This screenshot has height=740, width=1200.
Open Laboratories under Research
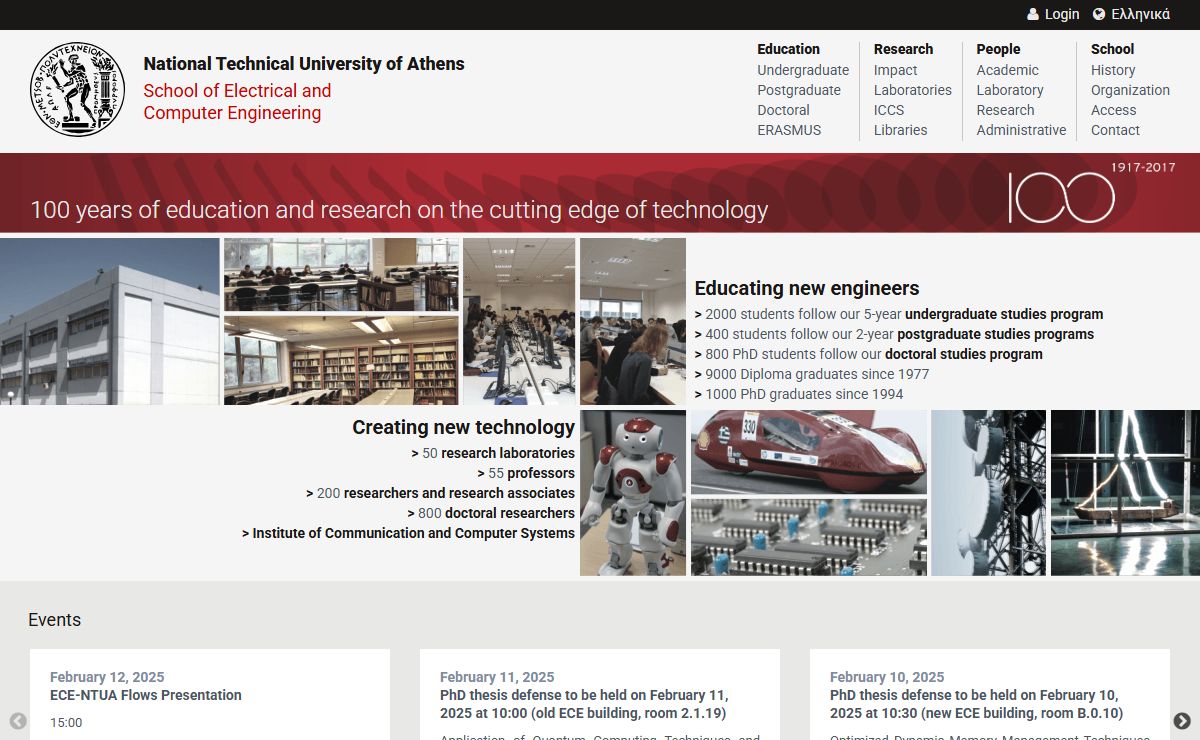[913, 90]
